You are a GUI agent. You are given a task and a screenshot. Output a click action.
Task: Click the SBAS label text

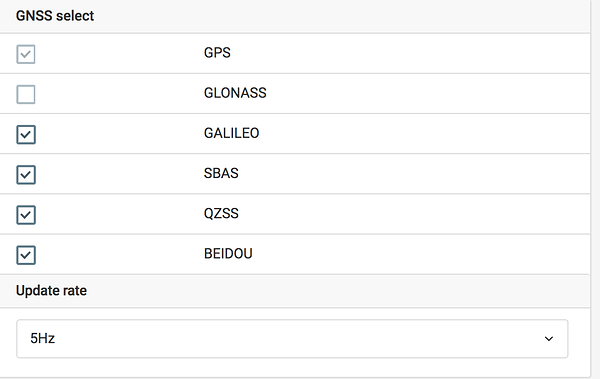click(221, 173)
